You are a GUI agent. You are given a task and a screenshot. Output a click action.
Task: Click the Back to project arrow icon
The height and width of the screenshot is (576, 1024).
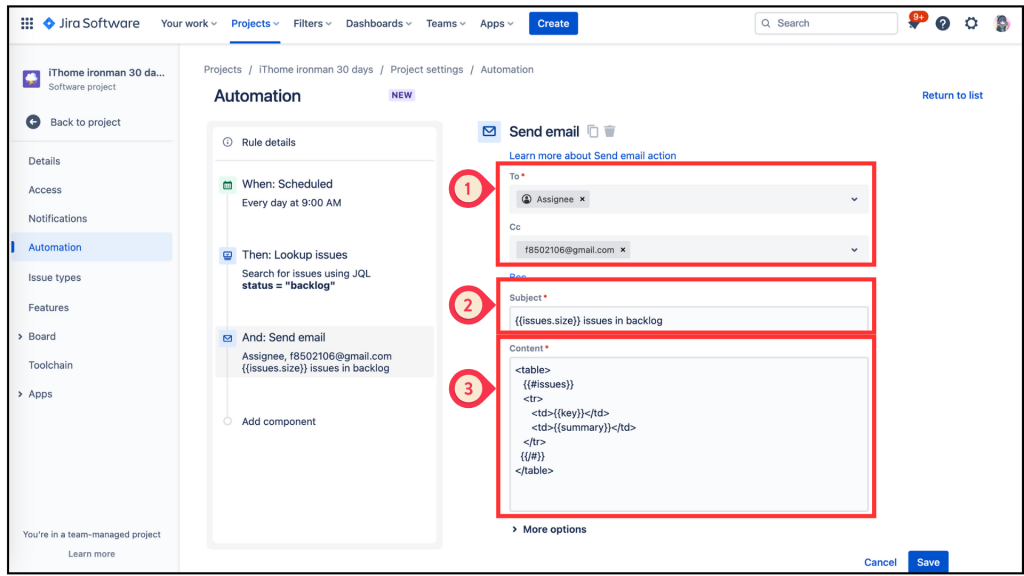(33, 122)
